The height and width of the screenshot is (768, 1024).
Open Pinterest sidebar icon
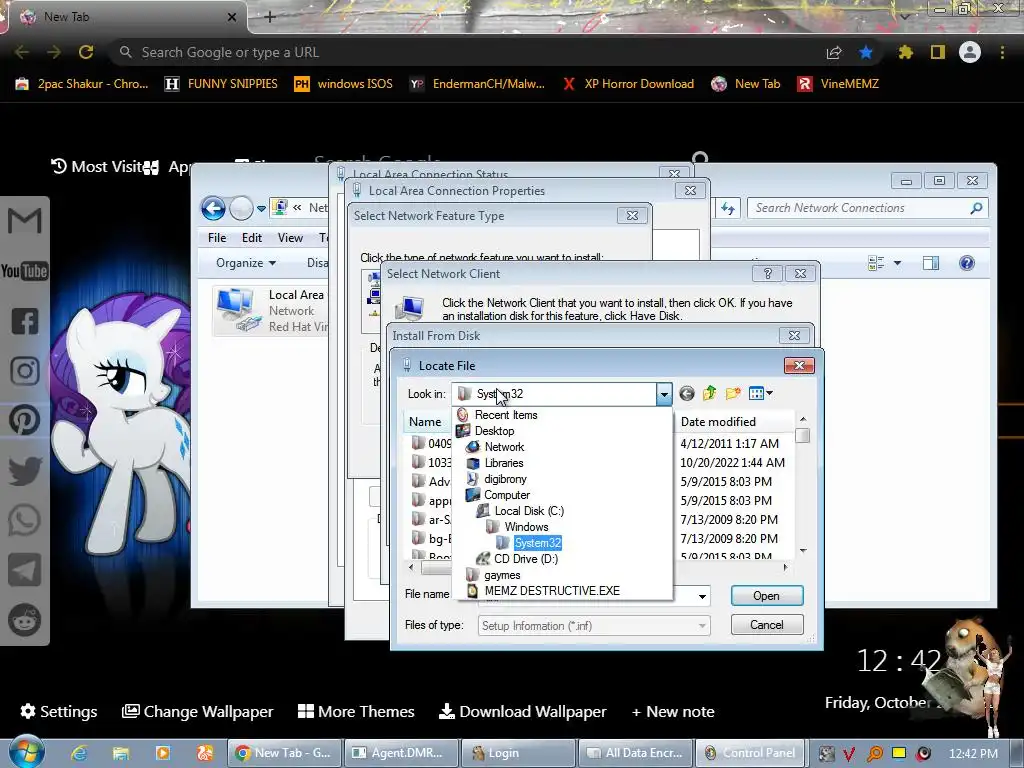pyautogui.click(x=25, y=421)
